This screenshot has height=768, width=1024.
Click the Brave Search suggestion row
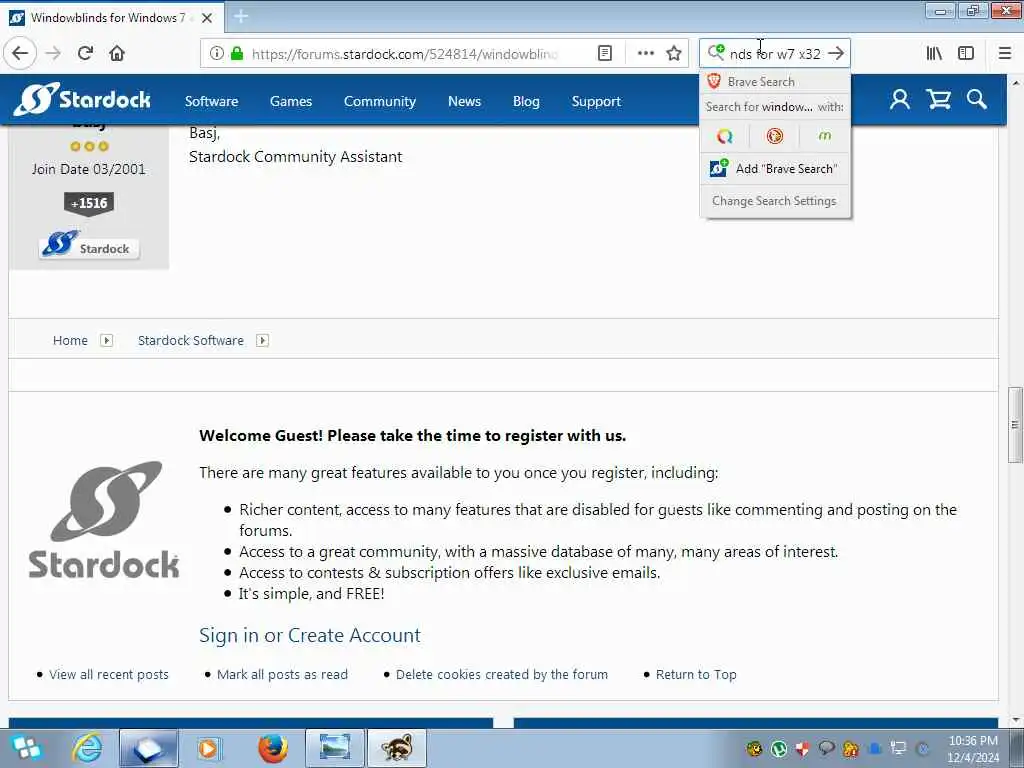[775, 82]
